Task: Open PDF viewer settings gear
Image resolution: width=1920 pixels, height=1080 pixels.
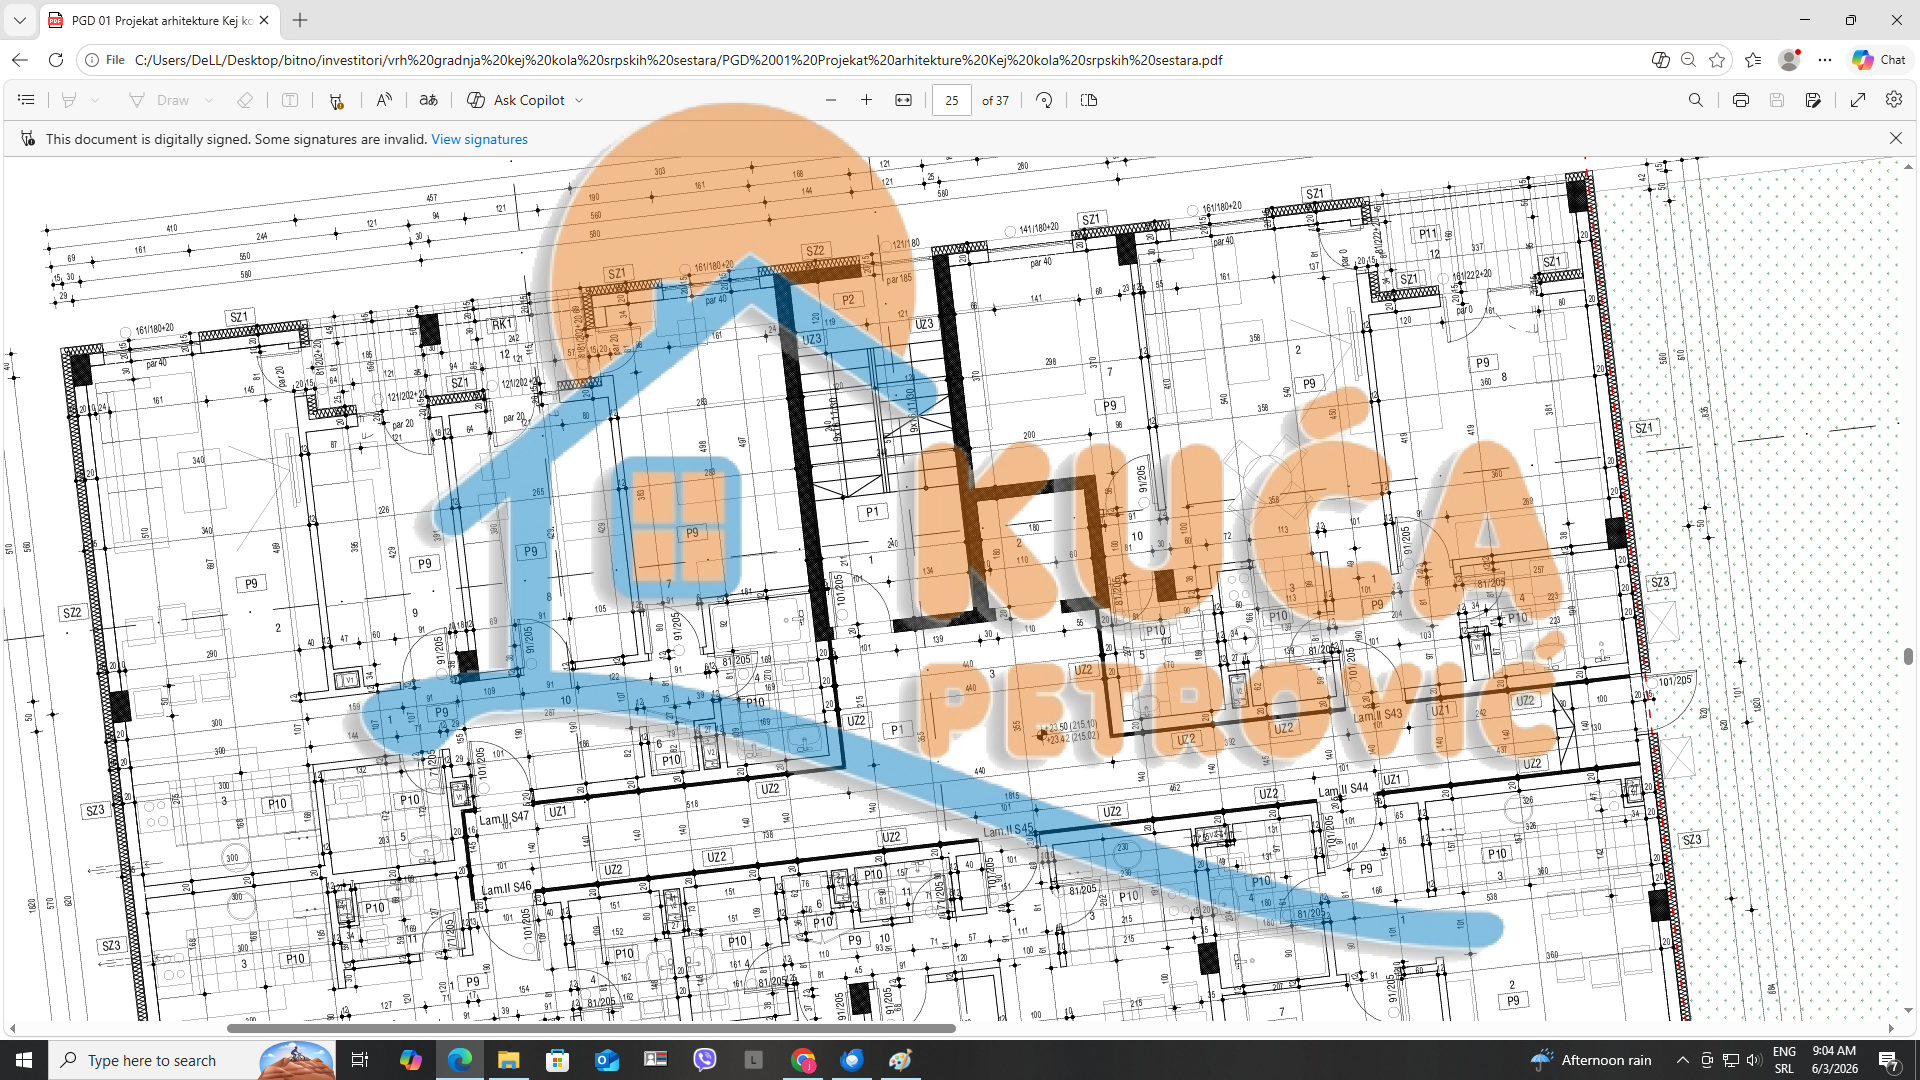Action: [1894, 100]
